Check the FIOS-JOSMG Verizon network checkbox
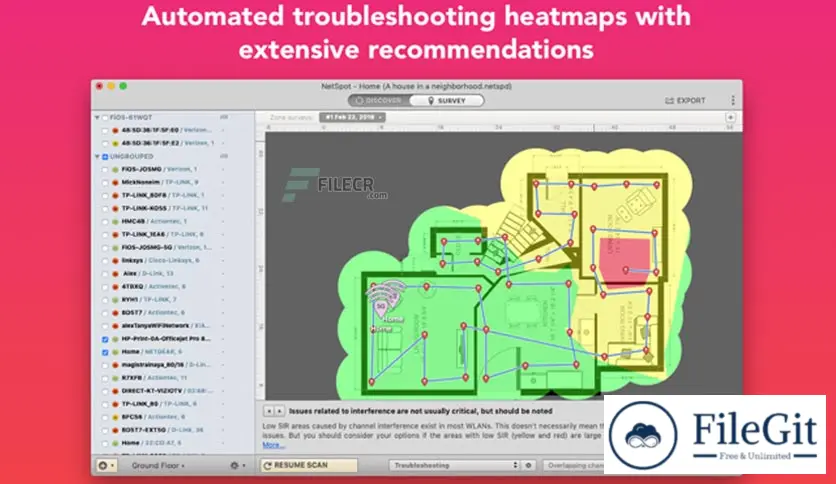Screen dimensions: 836x484 pyautogui.click(x=105, y=170)
